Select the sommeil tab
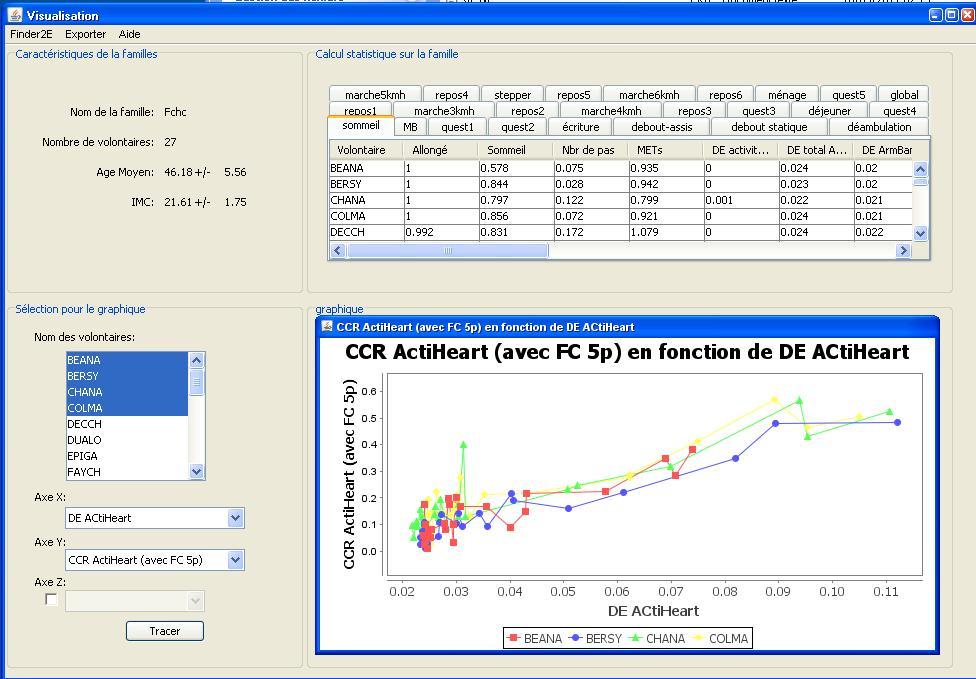Image resolution: width=976 pixels, height=679 pixels. click(361, 126)
